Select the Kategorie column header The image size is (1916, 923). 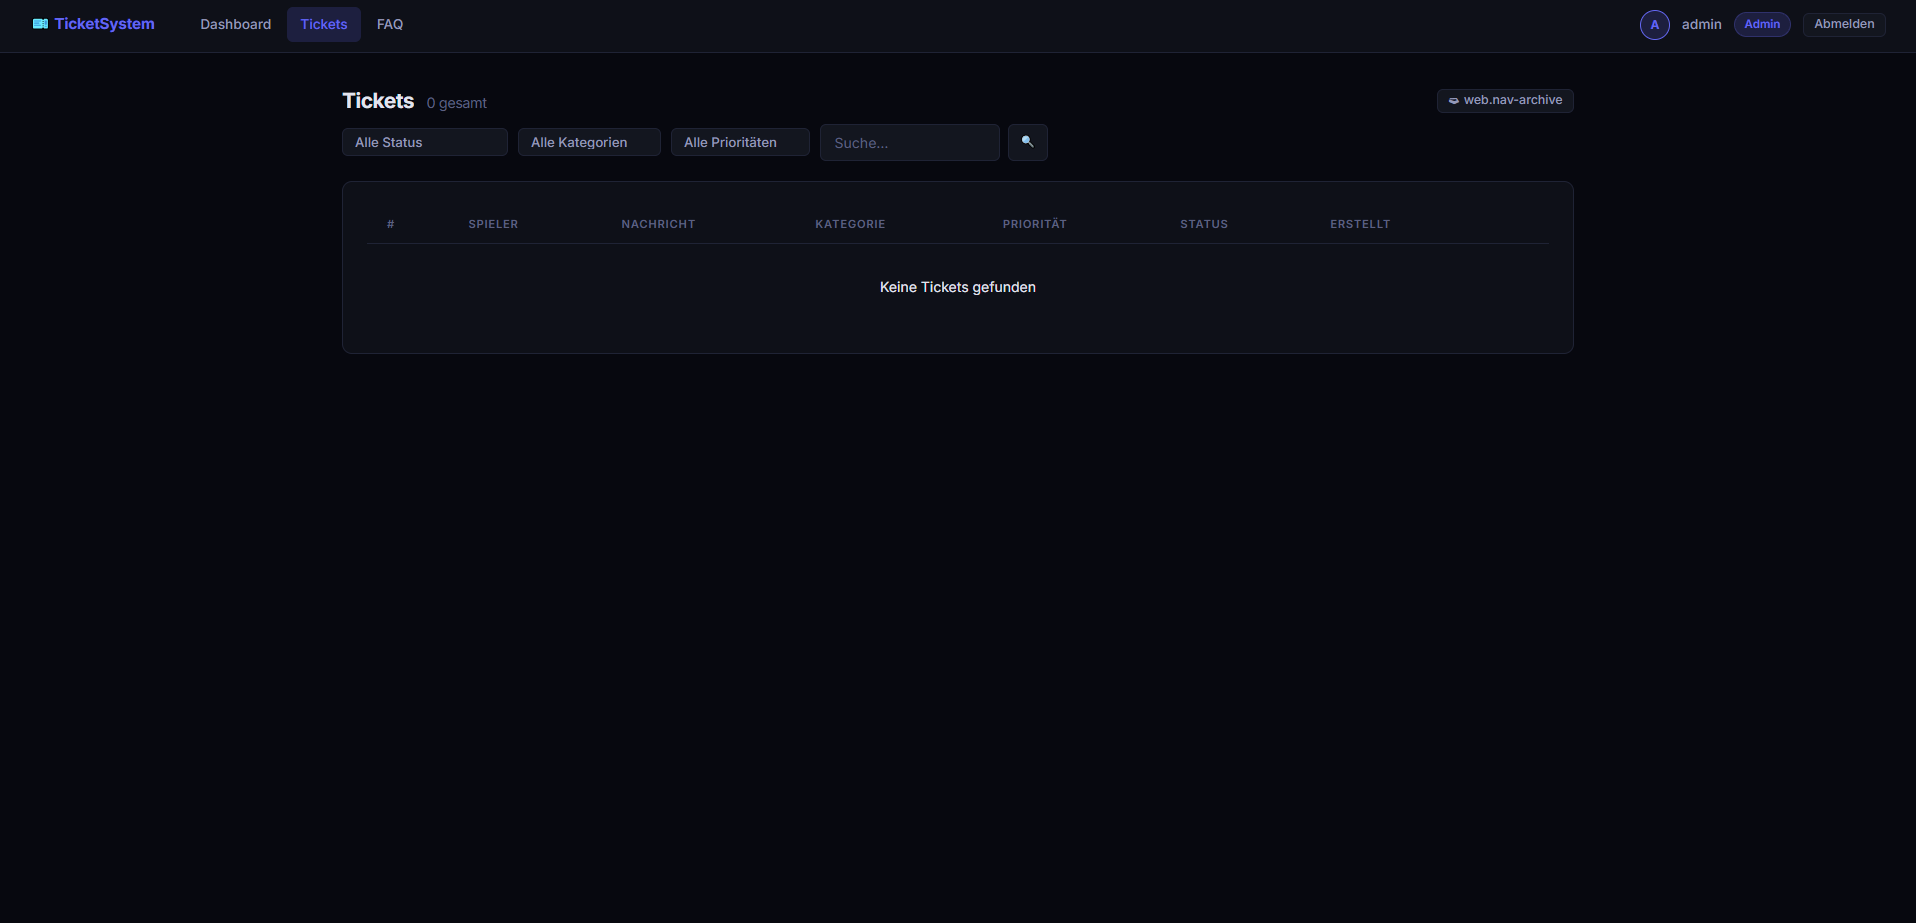coord(850,224)
